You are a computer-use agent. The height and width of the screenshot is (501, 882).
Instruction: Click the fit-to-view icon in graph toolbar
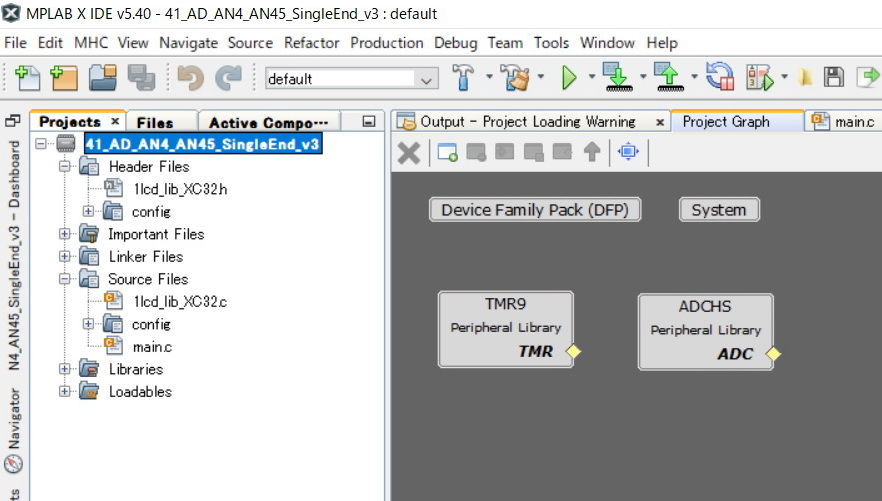click(x=628, y=152)
